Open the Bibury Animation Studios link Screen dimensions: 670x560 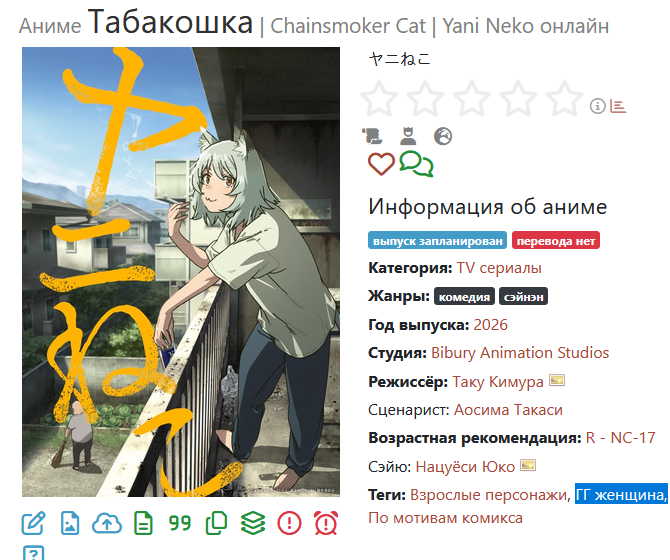[x=520, y=353]
